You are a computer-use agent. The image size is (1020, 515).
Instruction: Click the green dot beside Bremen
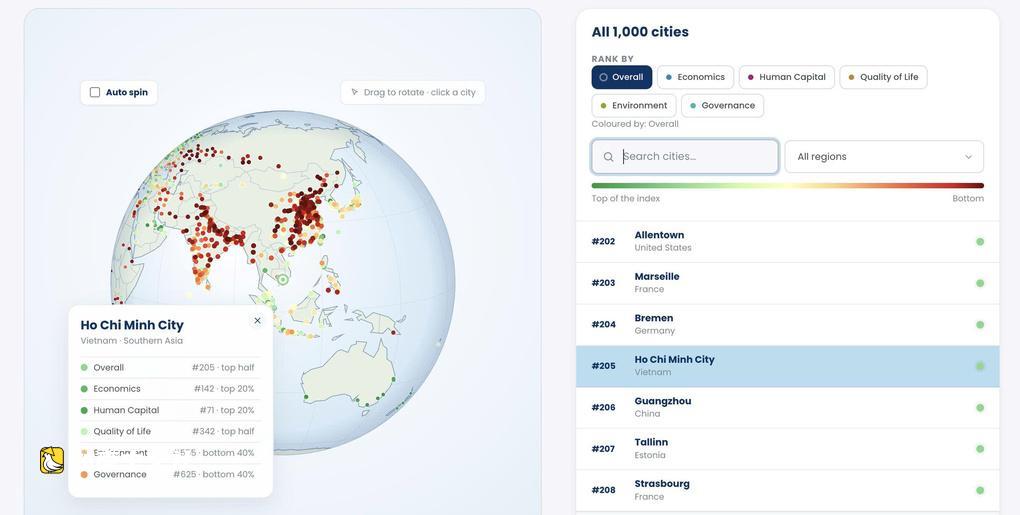[980, 324]
